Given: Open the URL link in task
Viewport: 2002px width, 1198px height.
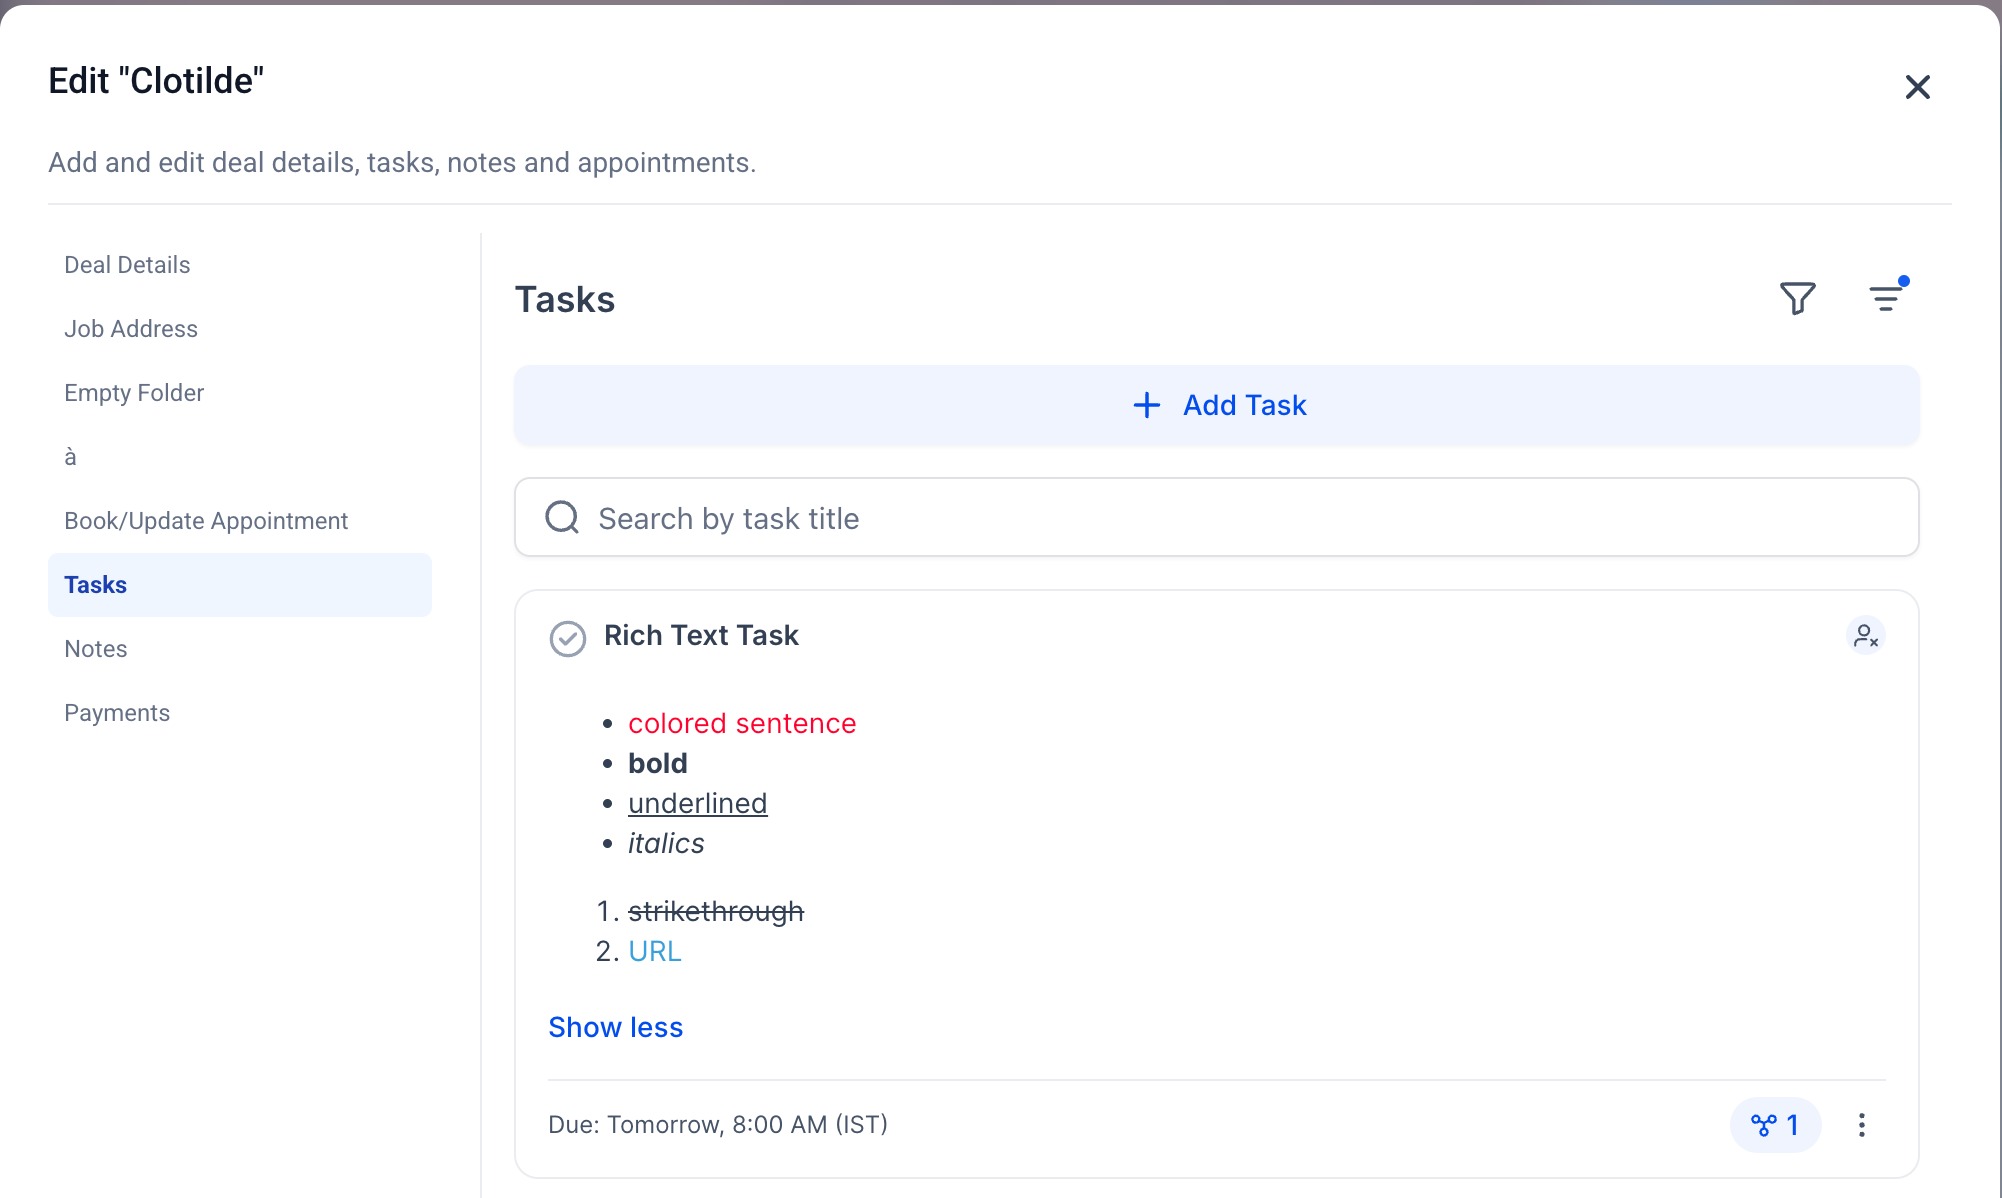Looking at the screenshot, I should tap(654, 951).
